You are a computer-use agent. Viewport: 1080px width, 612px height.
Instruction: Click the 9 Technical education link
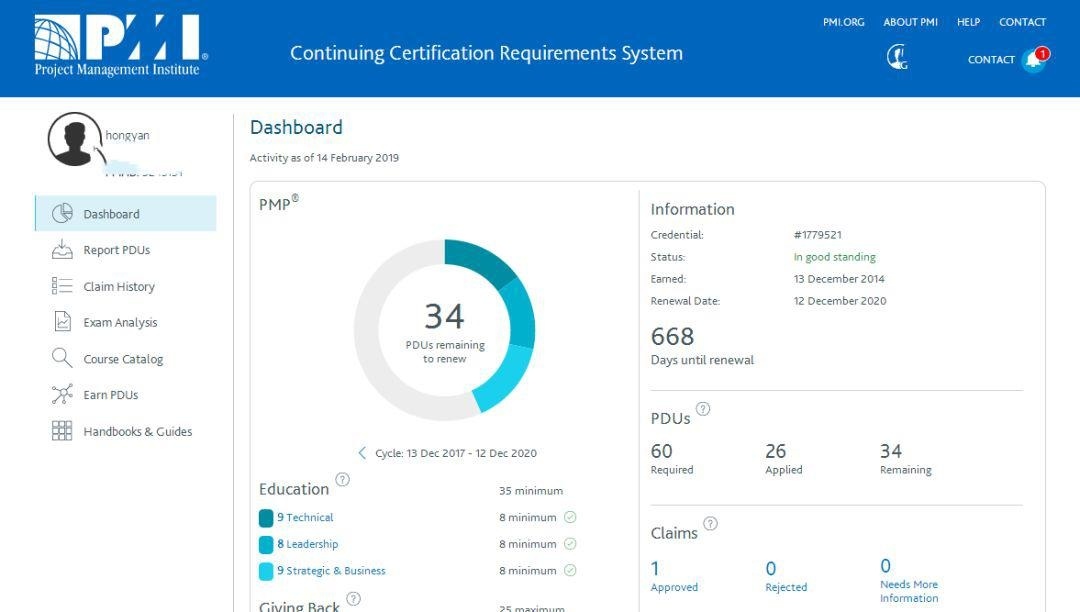304,517
